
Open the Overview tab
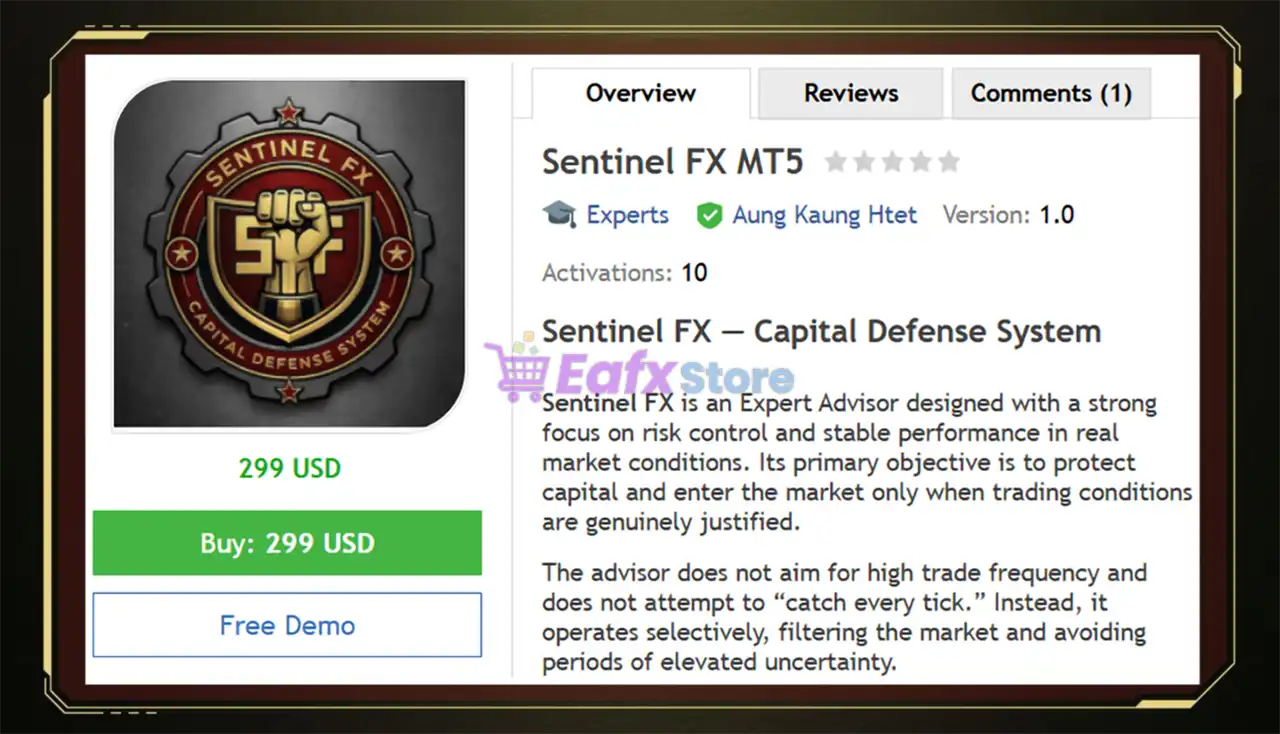point(640,93)
